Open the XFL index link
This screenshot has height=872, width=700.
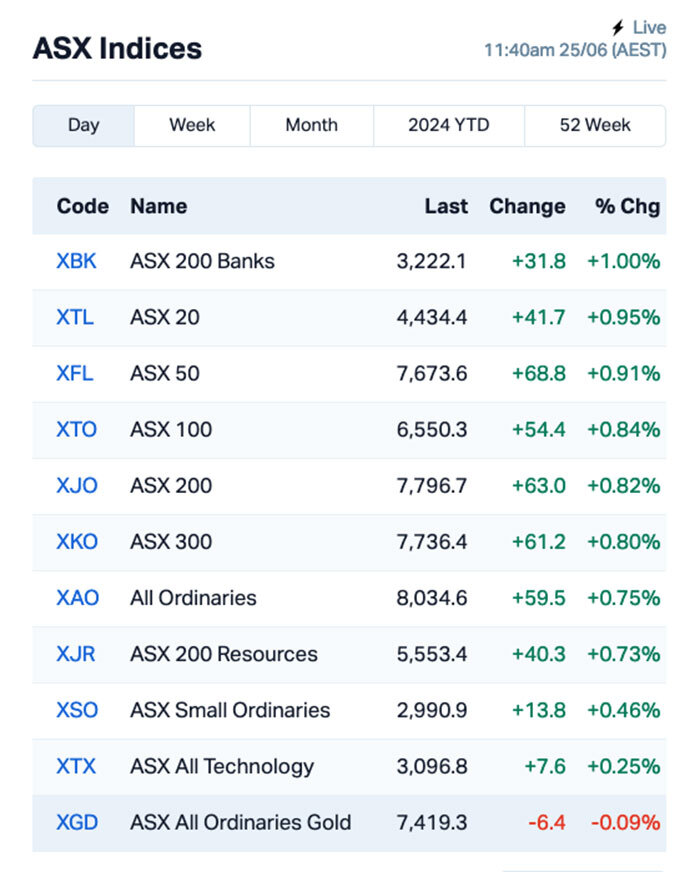pos(75,374)
